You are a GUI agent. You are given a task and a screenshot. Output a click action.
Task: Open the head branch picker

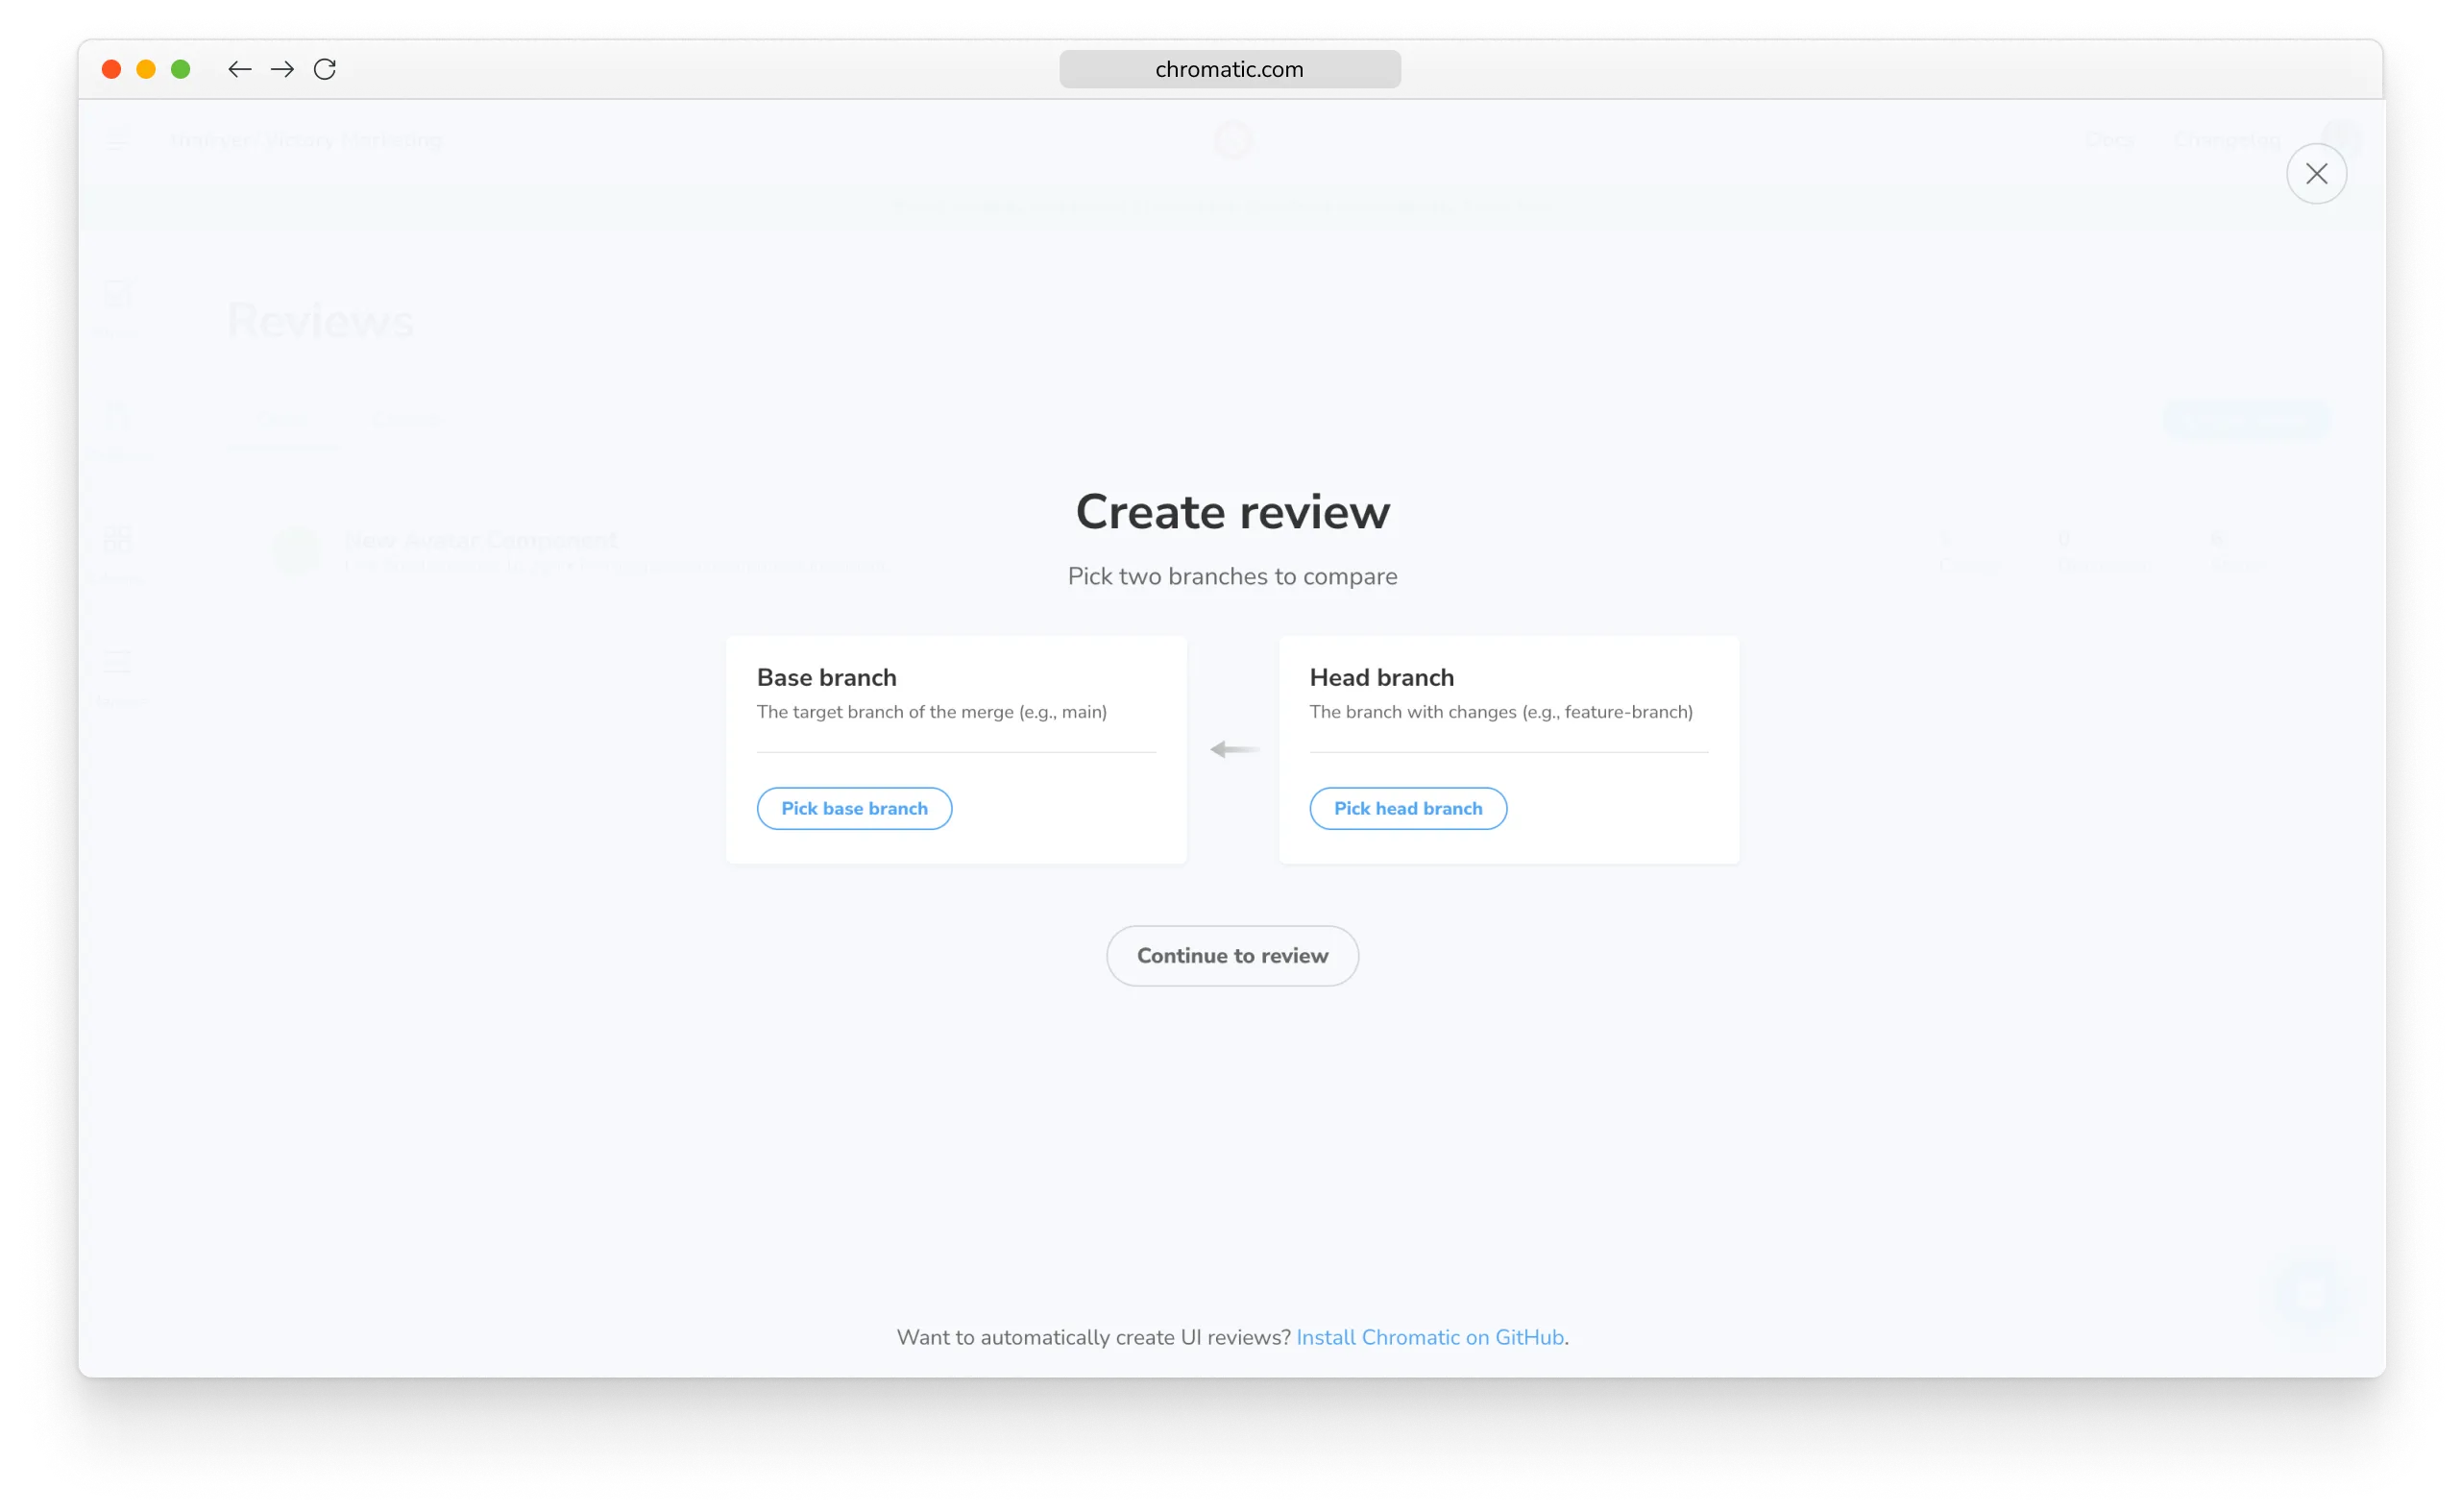[1407, 808]
